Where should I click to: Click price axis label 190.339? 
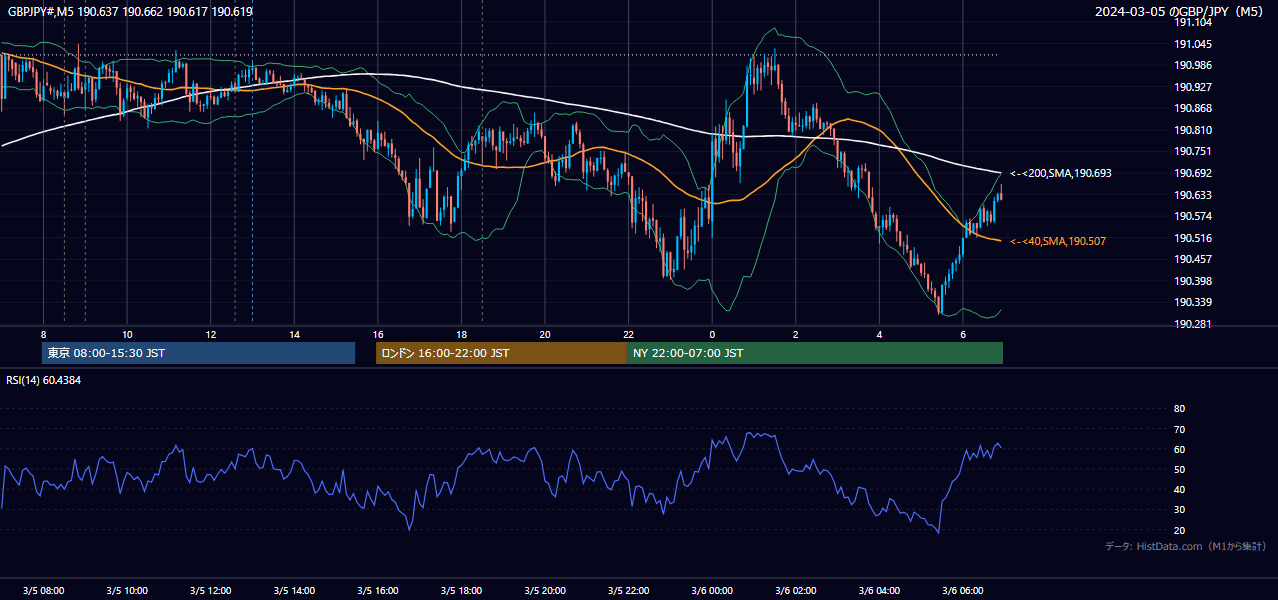tap(1192, 302)
